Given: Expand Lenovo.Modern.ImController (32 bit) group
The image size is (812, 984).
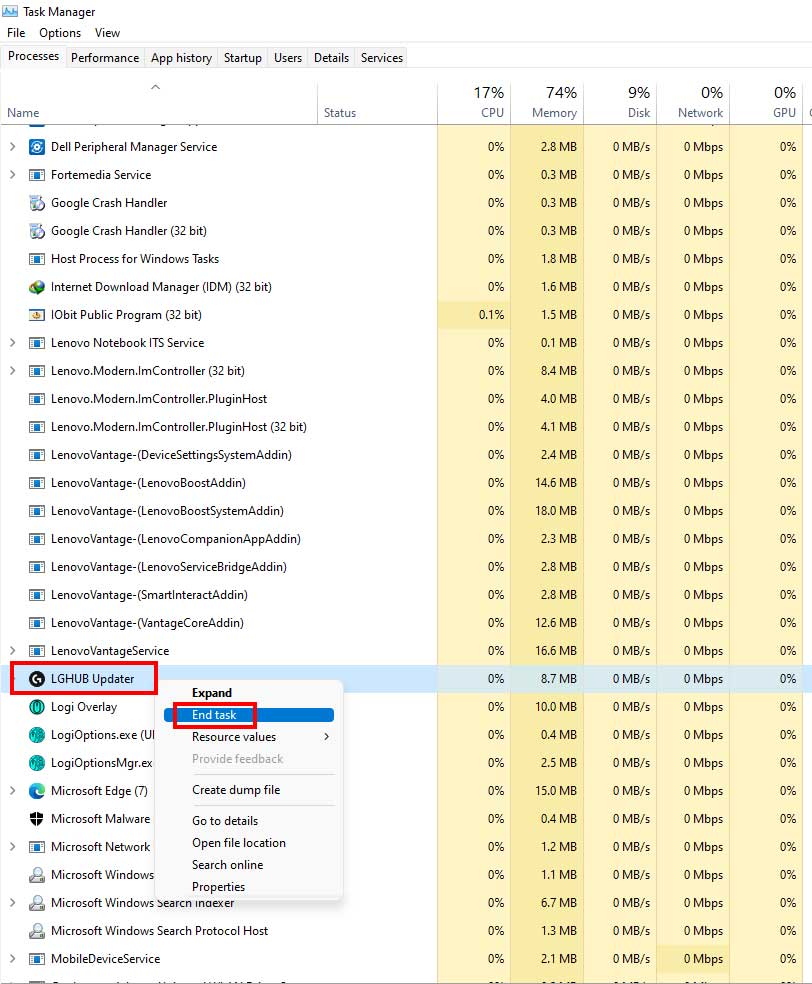Looking at the screenshot, I should coord(13,371).
